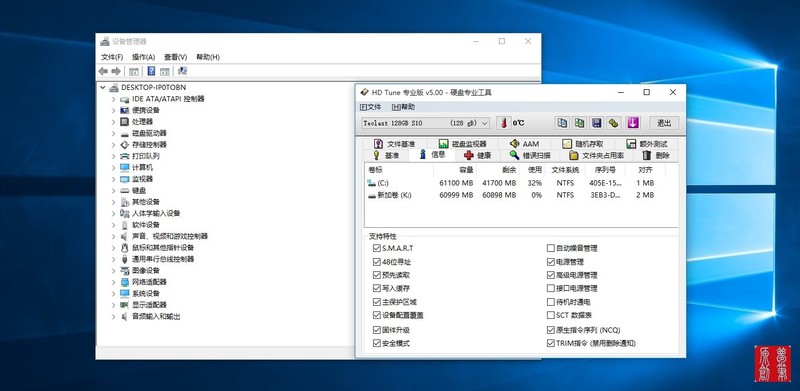Expand the 计算机 node arrow
Image resolution: width=800 pixels, height=391 pixels.
[x=113, y=167]
